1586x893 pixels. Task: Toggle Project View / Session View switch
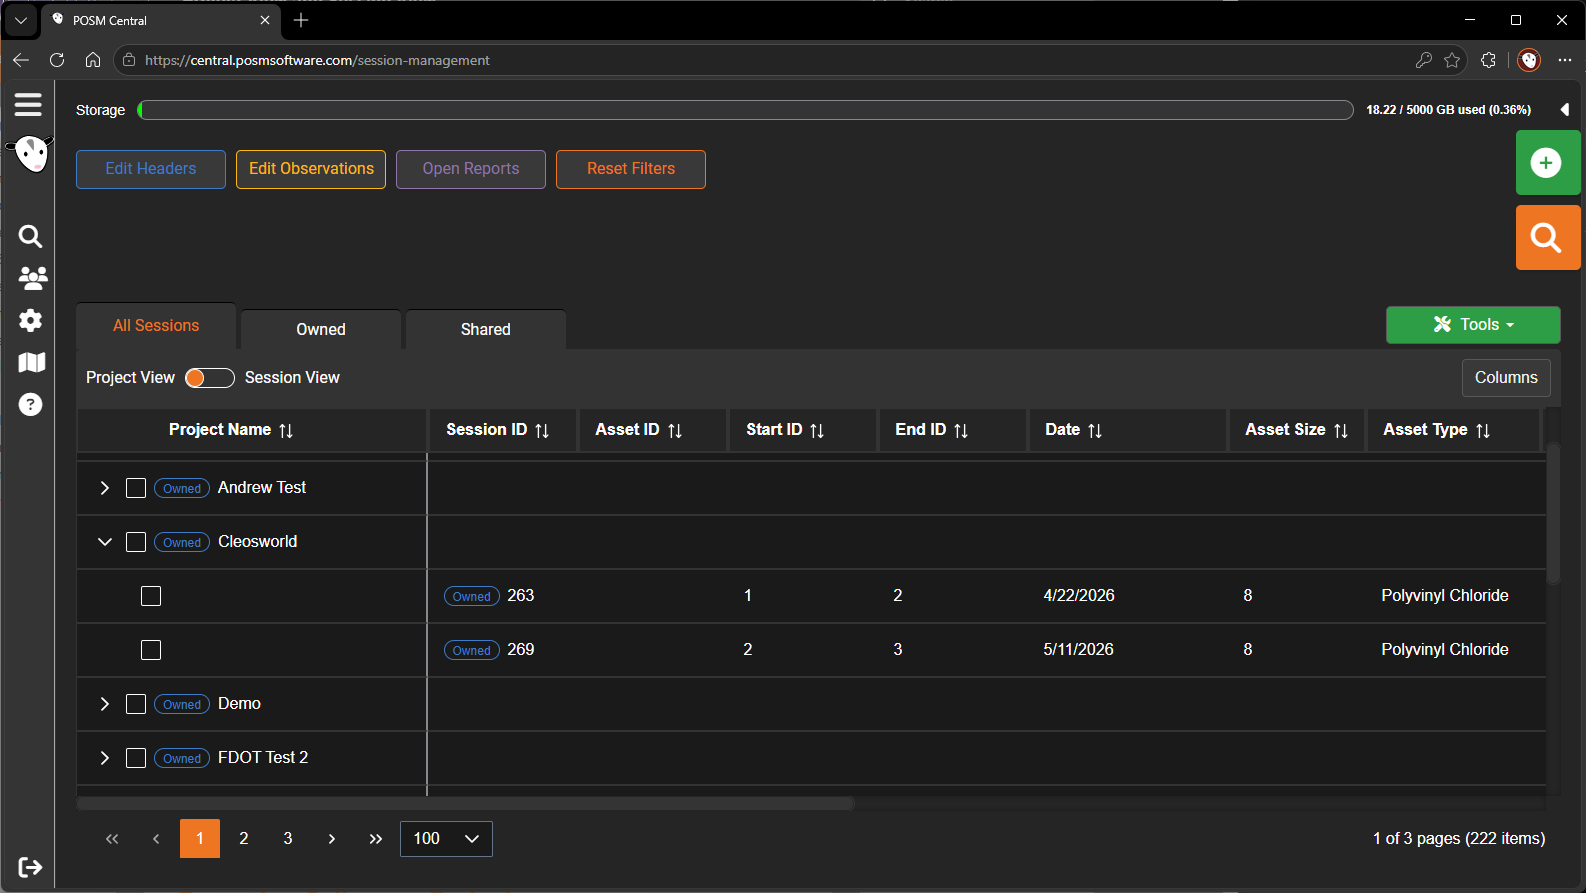[x=210, y=378]
